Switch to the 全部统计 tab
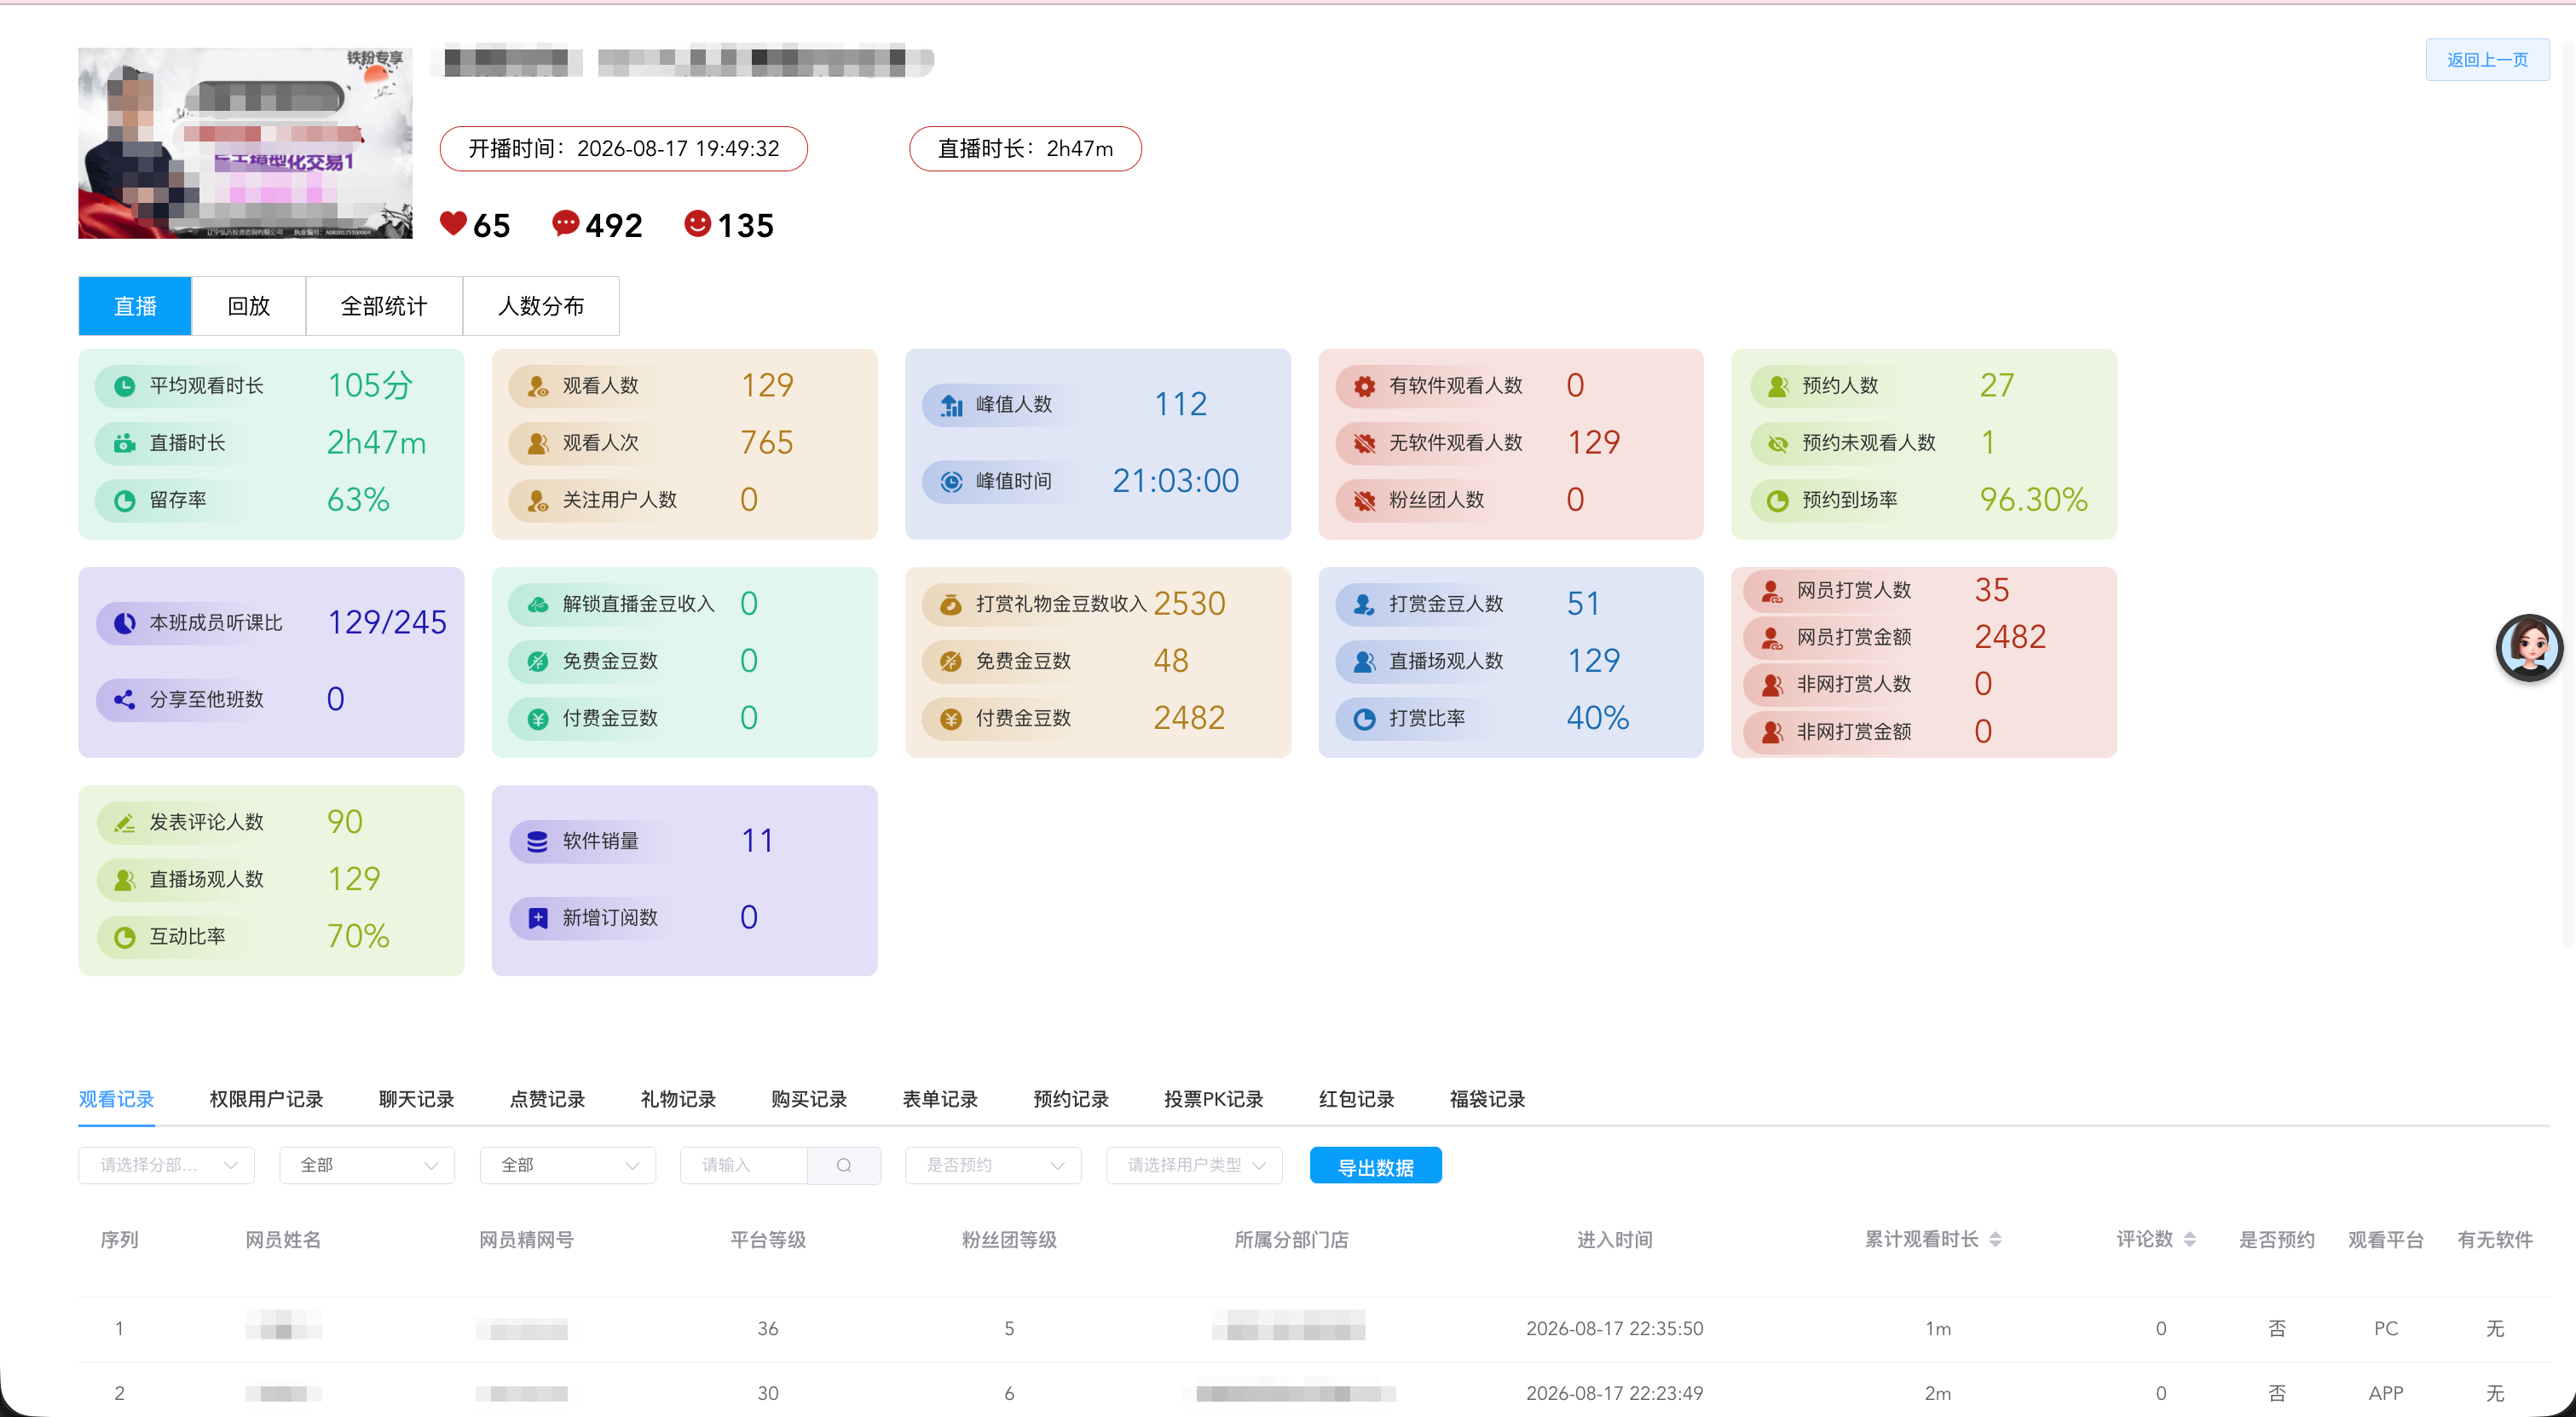 point(384,306)
